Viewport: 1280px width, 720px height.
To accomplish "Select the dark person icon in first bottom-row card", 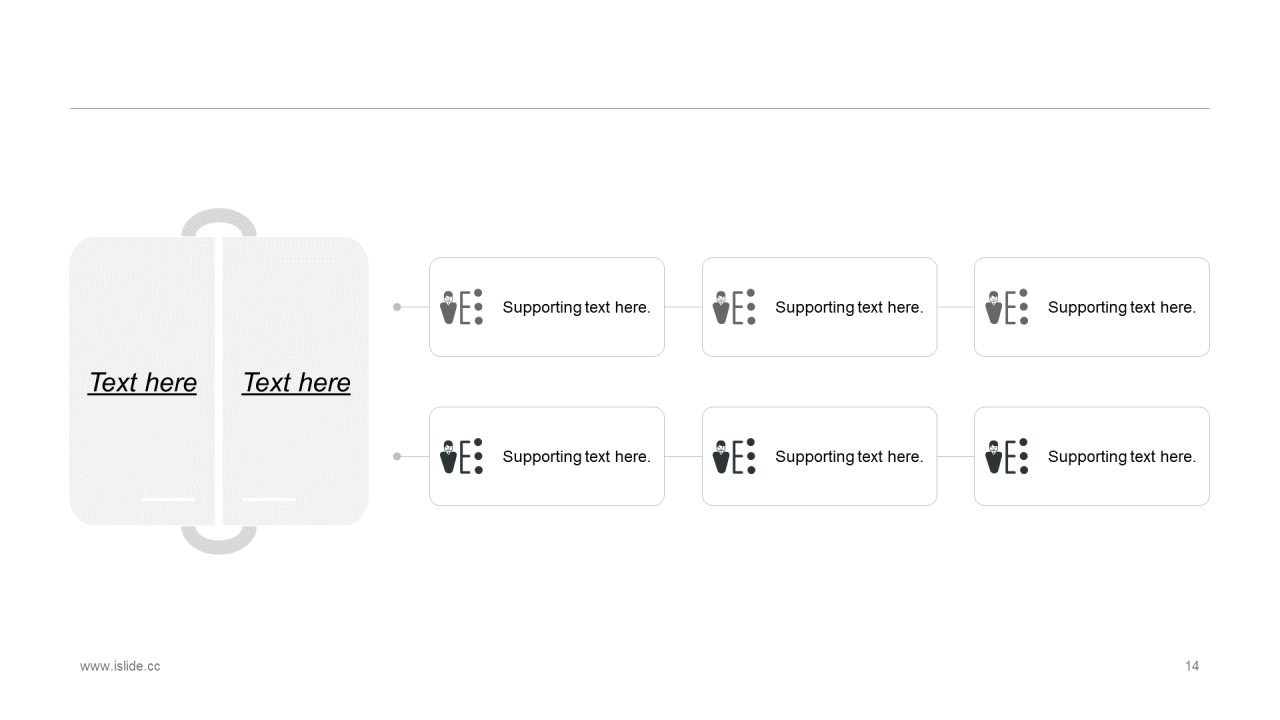I will 462,456.
